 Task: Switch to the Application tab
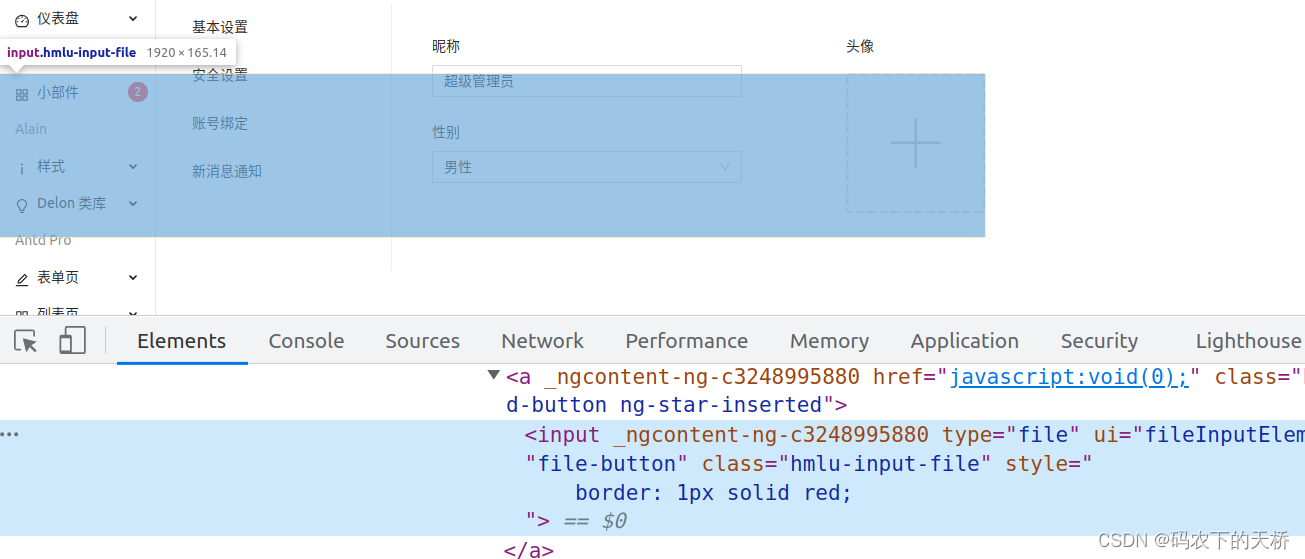pos(965,341)
